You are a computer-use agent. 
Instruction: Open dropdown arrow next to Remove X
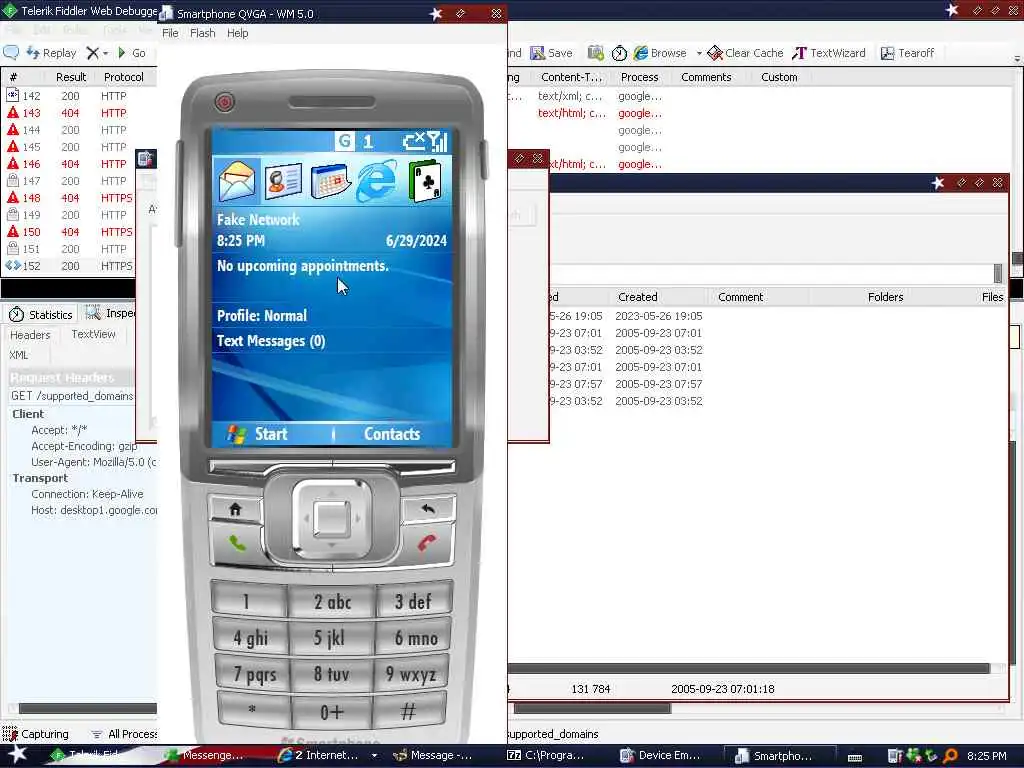click(x=105, y=54)
